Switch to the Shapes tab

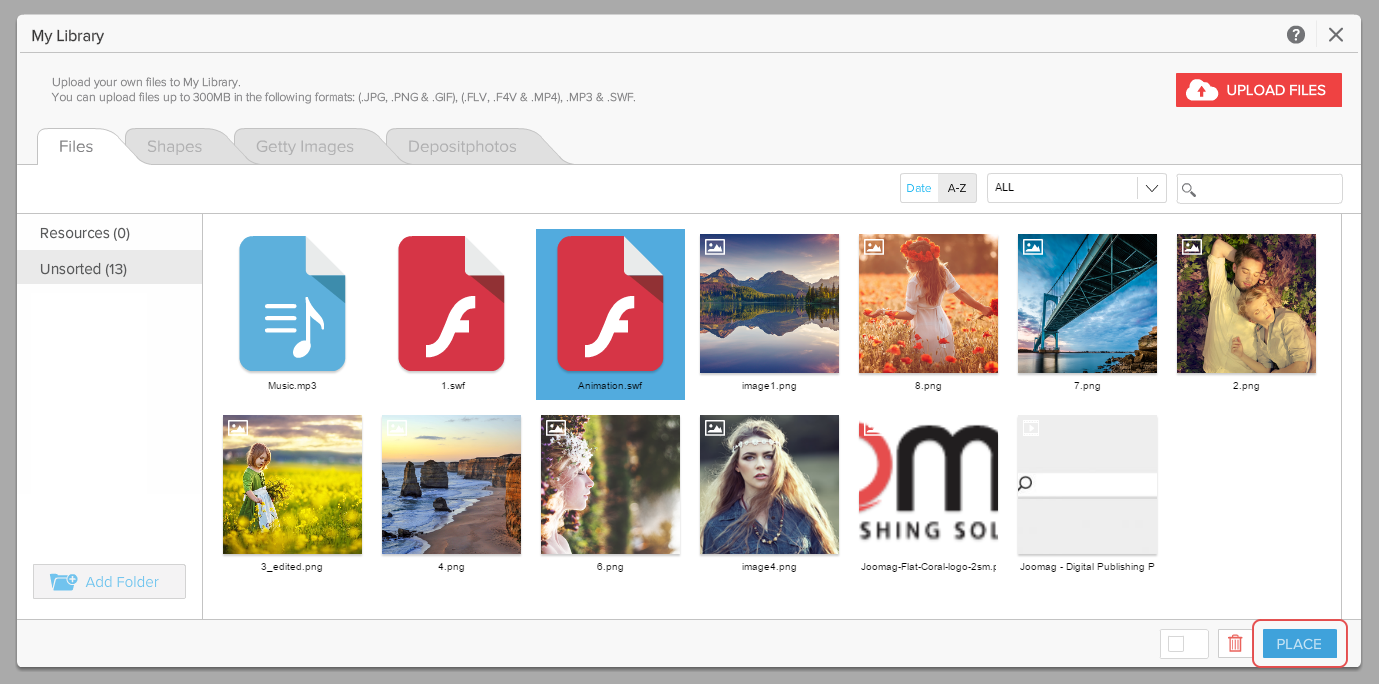click(174, 147)
